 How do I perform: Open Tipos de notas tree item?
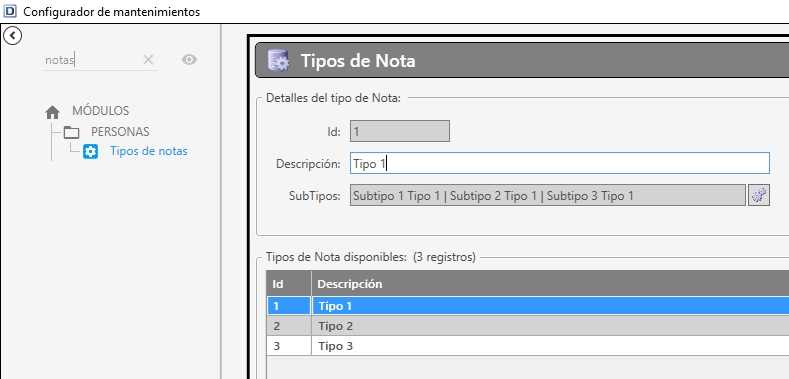point(149,151)
